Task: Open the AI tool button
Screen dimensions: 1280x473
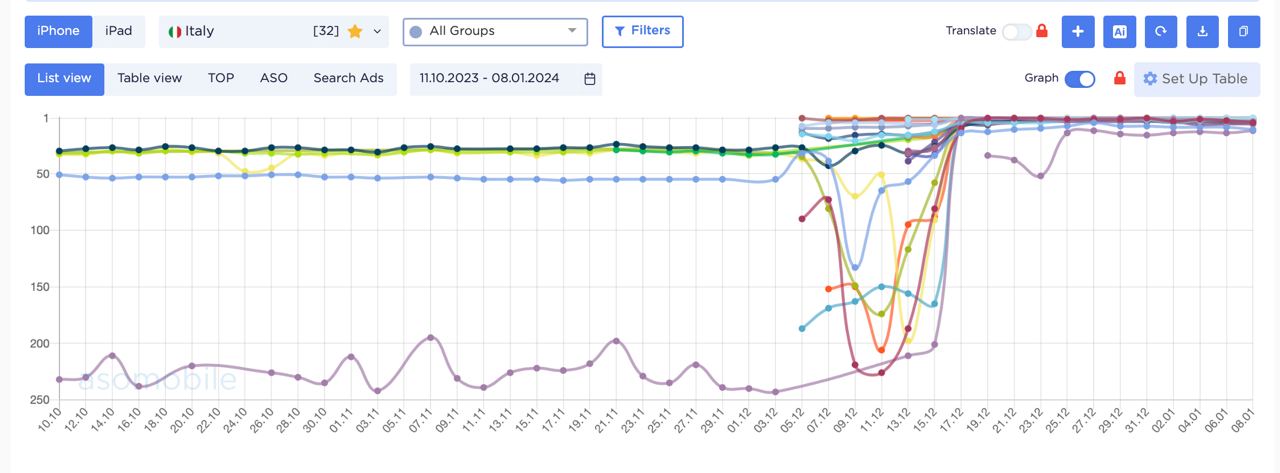Action: 1120,31
